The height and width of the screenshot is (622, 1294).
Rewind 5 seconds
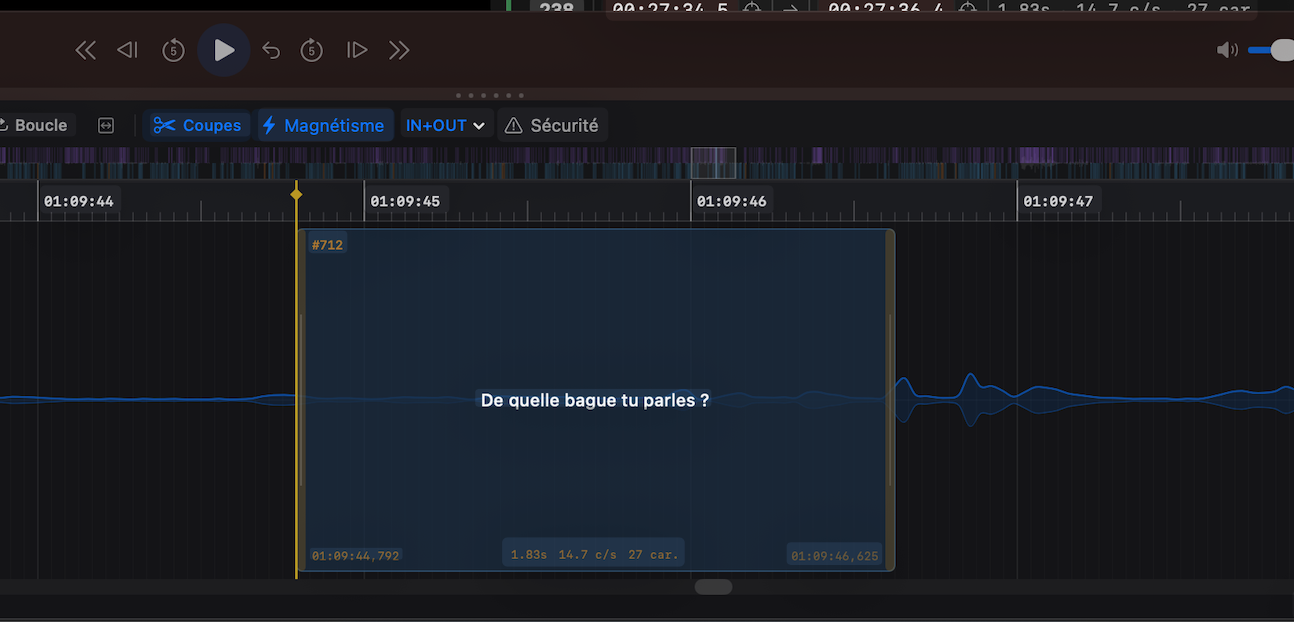[x=173, y=50]
